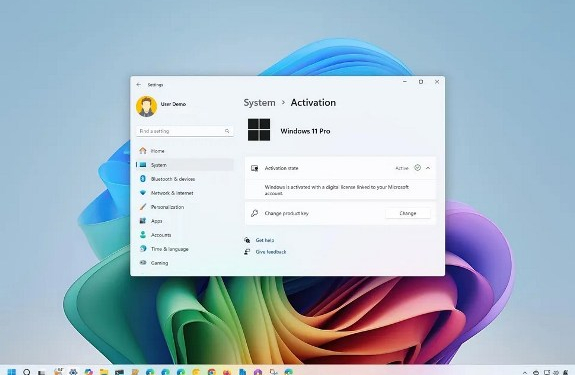Click the magnifier icon in search box
Screen dimensions: 575x375
point(227,131)
